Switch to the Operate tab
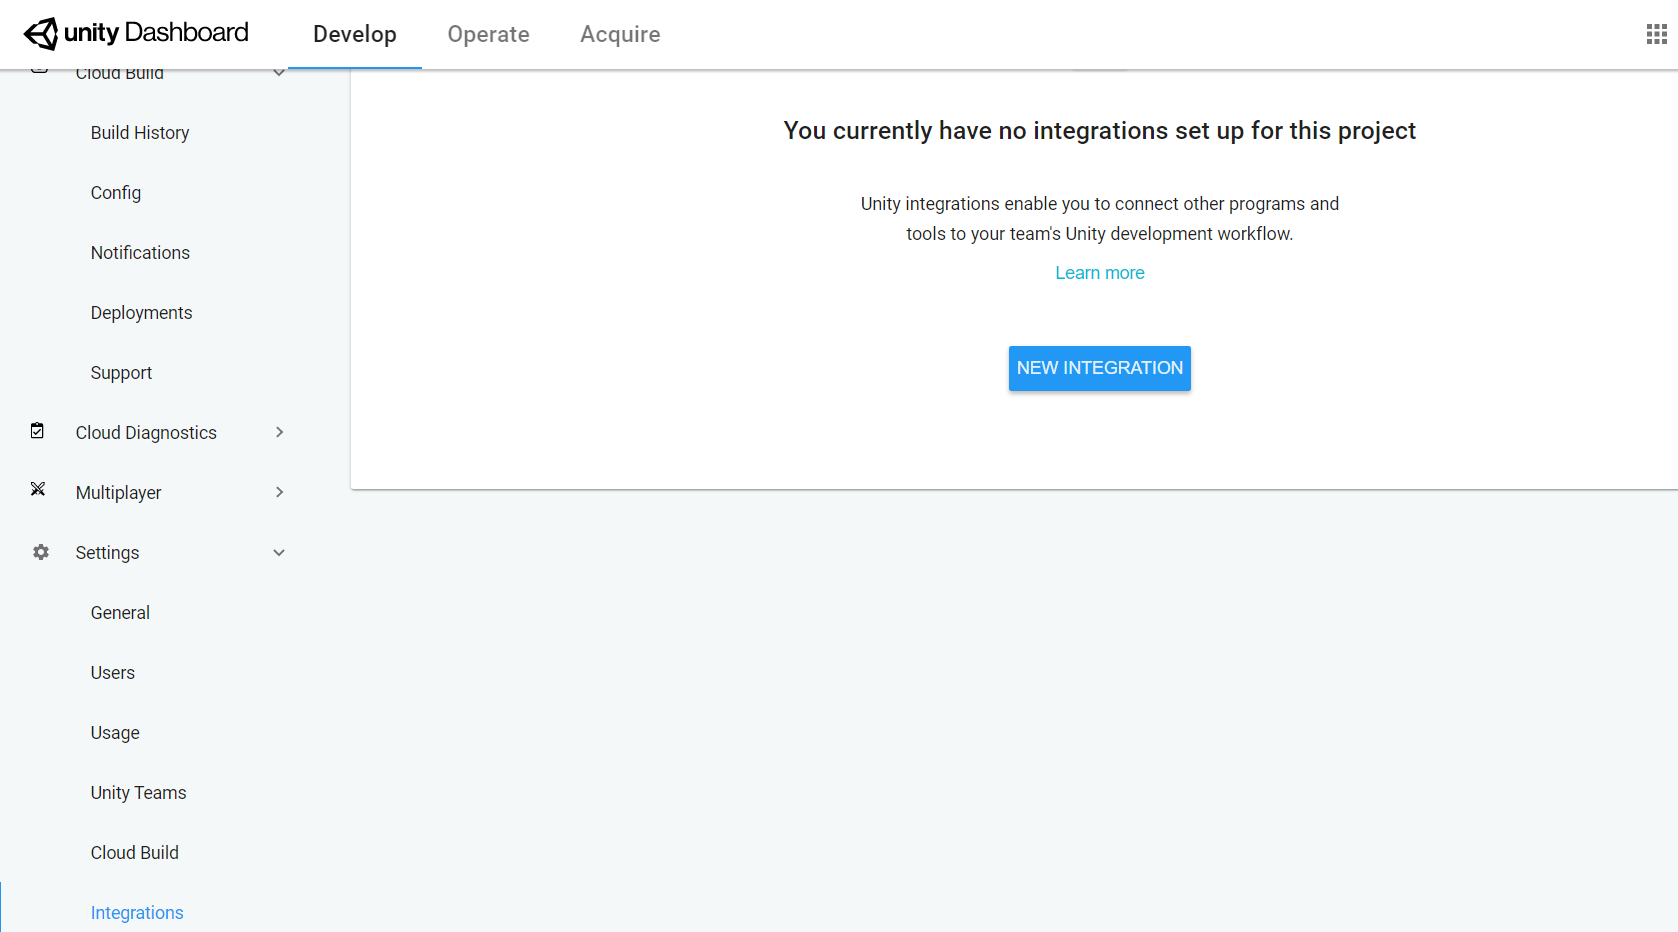The image size is (1678, 932). 488,34
